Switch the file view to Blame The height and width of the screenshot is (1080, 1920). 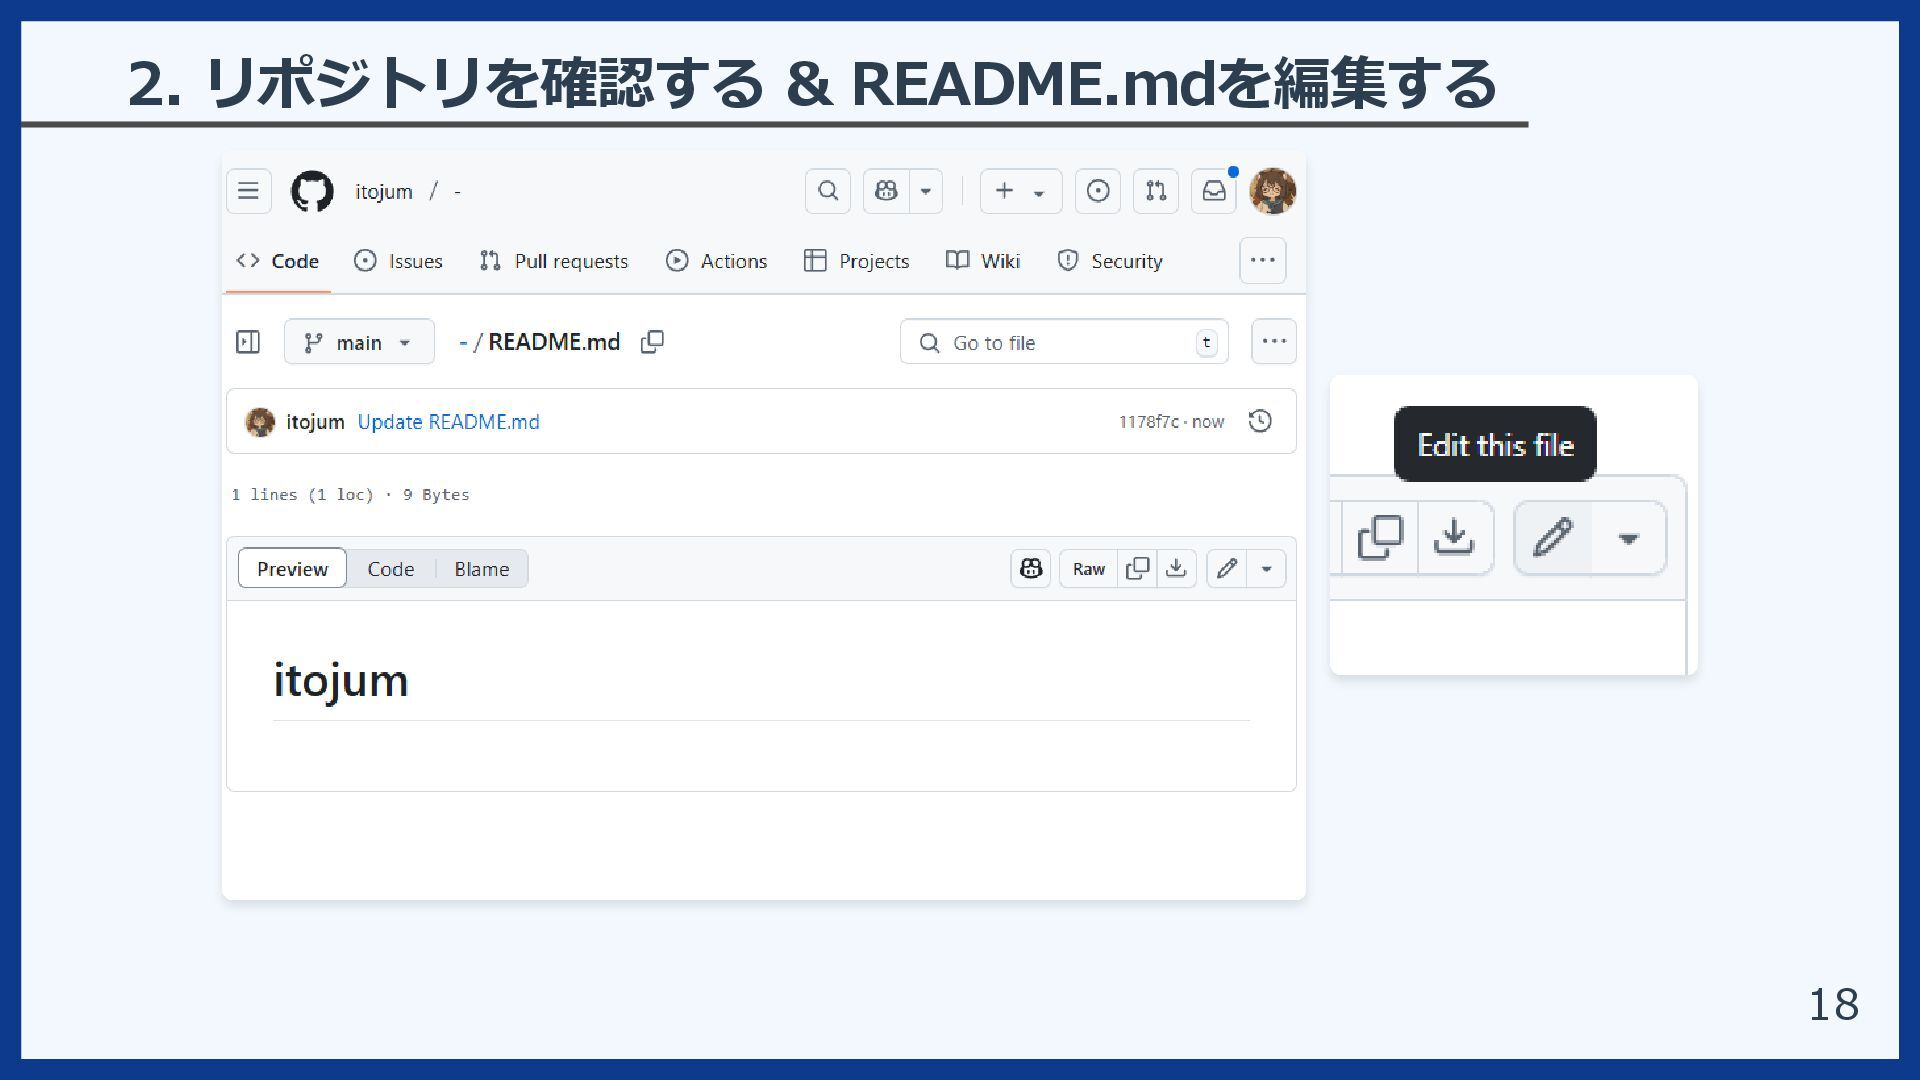click(x=482, y=568)
